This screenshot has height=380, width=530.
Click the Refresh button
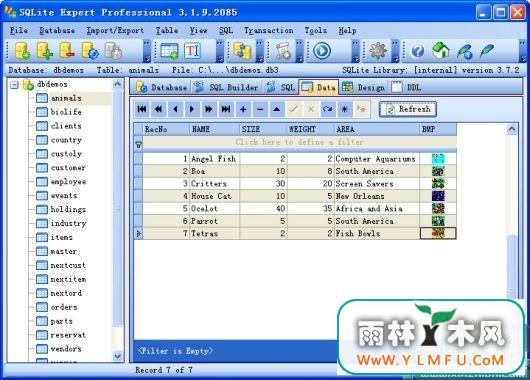coord(408,109)
